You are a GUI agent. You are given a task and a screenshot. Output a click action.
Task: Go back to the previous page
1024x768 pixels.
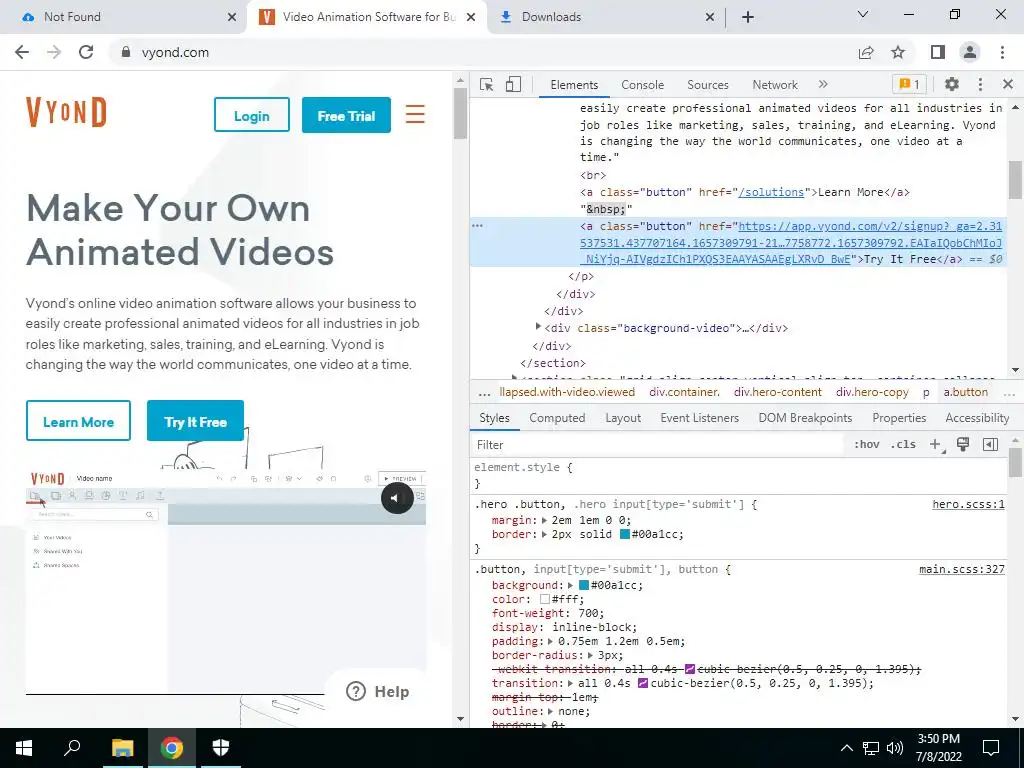22,52
